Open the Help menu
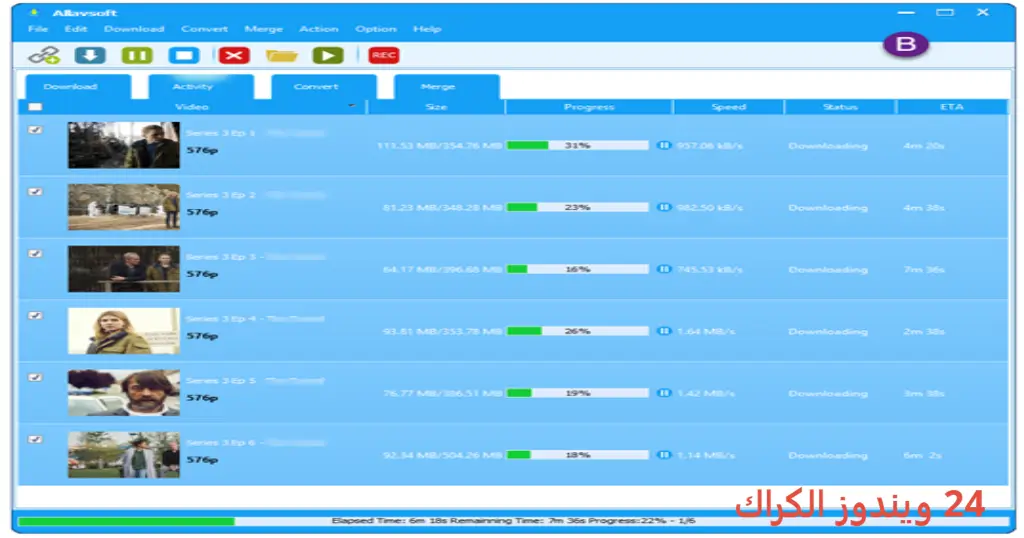The height and width of the screenshot is (538, 1024). [x=427, y=29]
